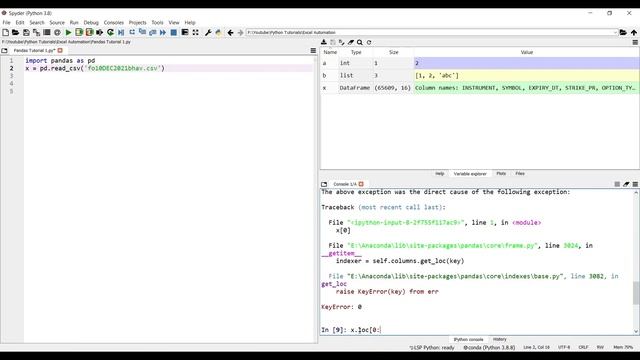Click Import data icon in Variable explorer
Image resolution: width=640 pixels, height=360 pixels.
[x=324, y=42]
